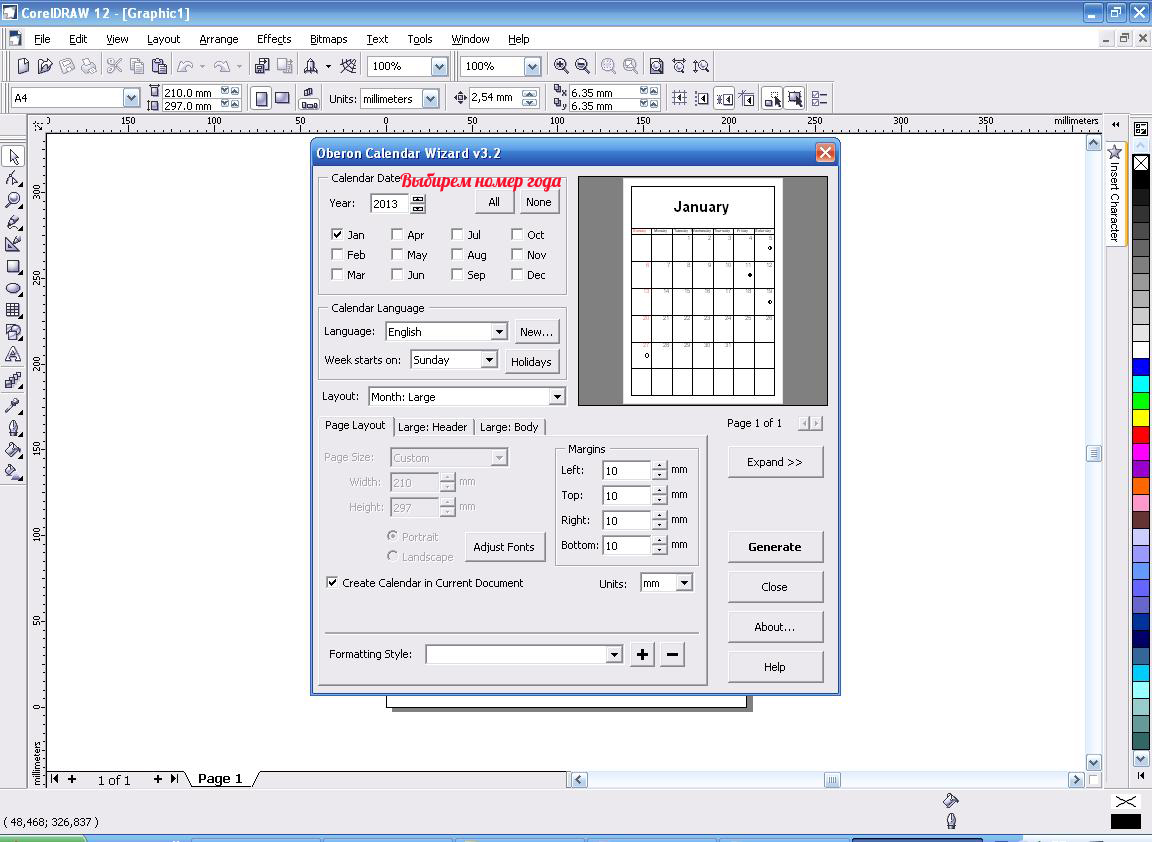Viewport: 1152px width, 842px height.
Task: Select the Graph Paper tool in the toolbox
Action: [x=13, y=310]
